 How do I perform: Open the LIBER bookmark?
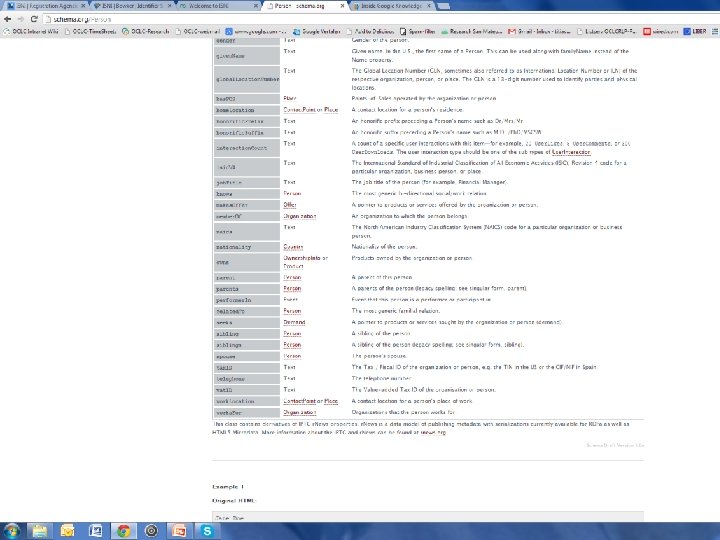(695, 32)
